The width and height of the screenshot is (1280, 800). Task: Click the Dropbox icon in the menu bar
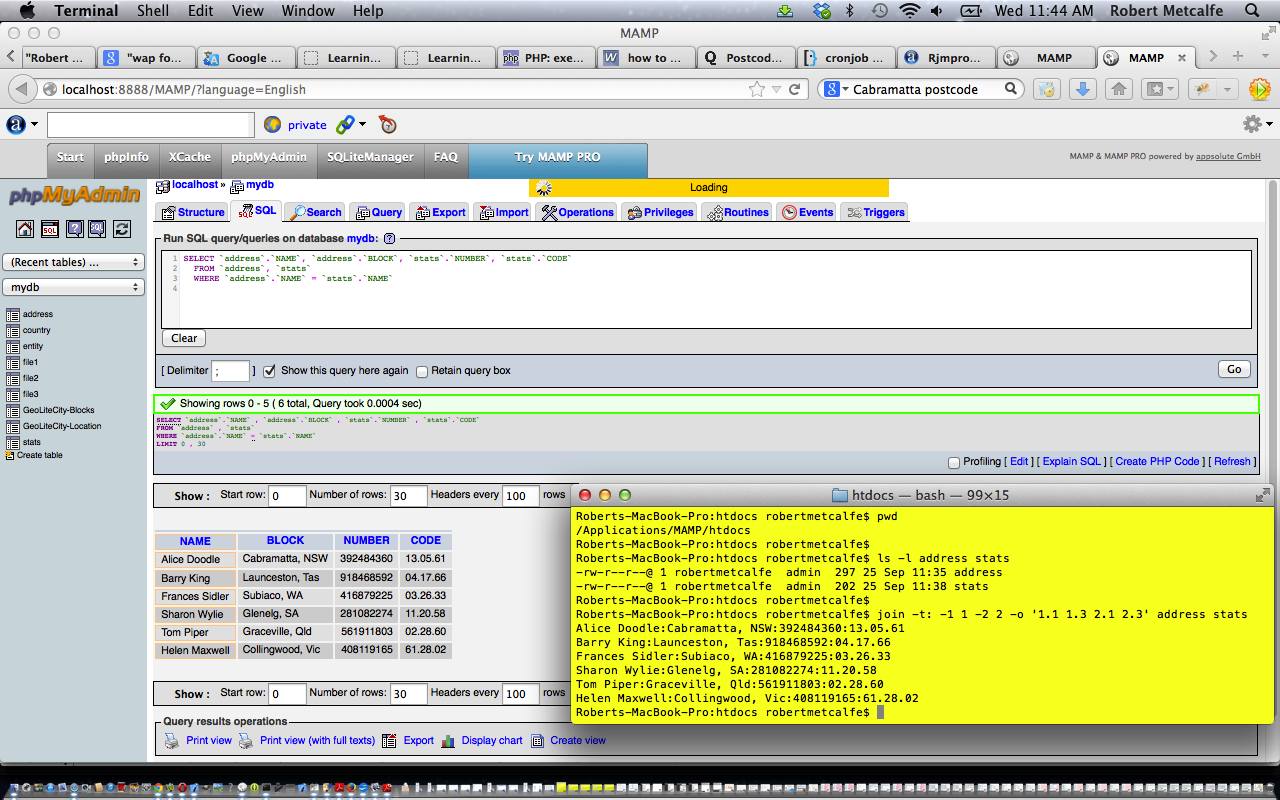point(822,11)
